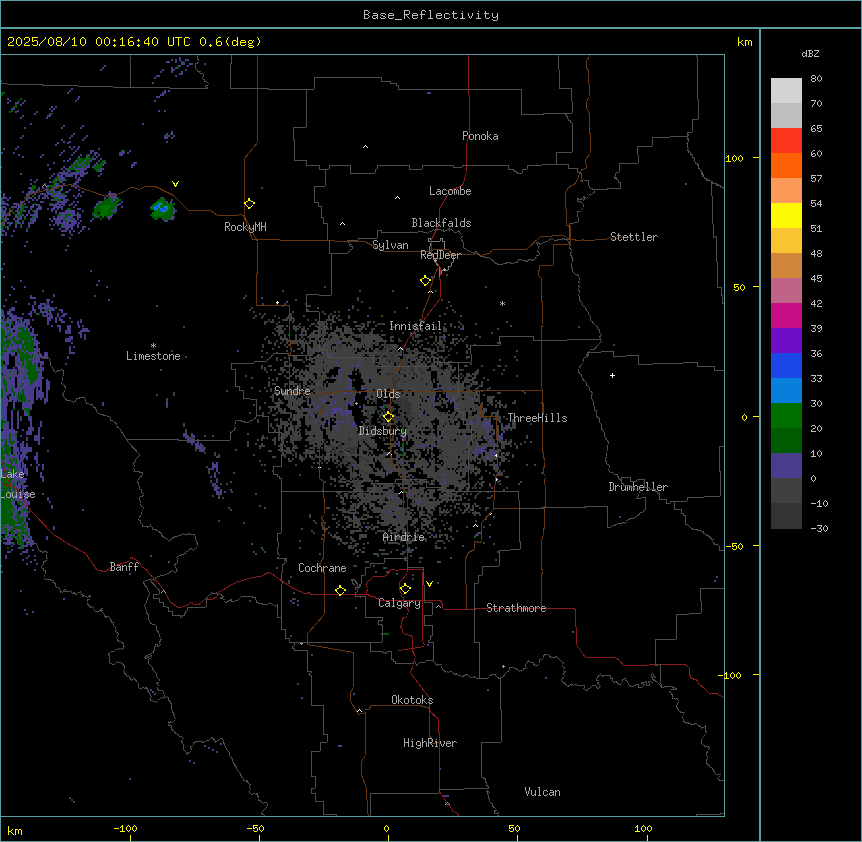Click the bottom-axis 0 km tick label
The width and height of the screenshot is (862, 842).
point(387,829)
